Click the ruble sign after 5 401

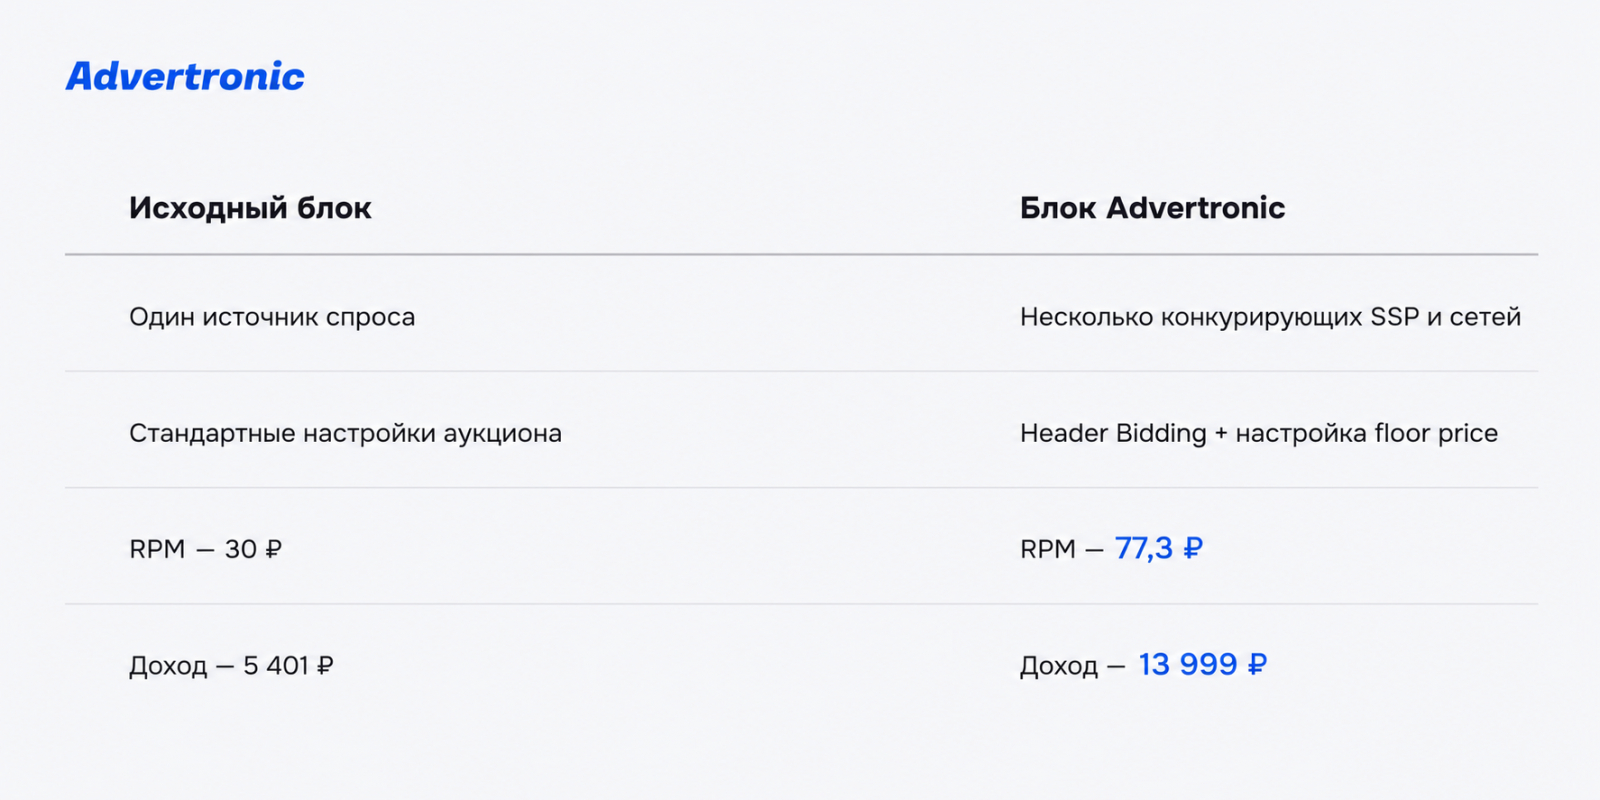pos(325,665)
